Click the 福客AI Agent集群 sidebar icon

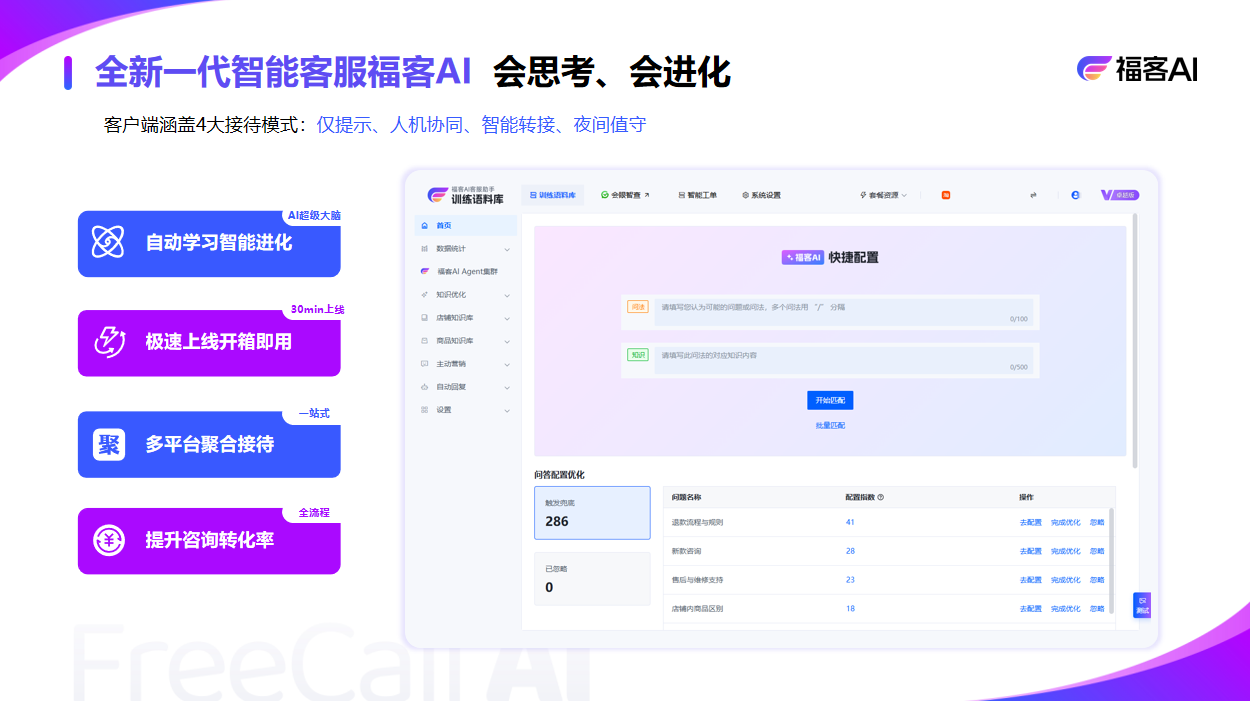[426, 271]
